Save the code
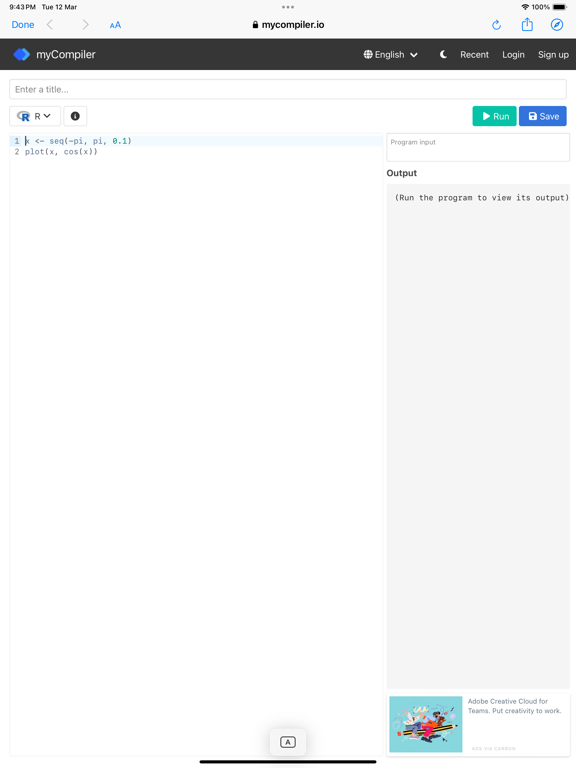Image resolution: width=576 pixels, height=768 pixels. [543, 116]
